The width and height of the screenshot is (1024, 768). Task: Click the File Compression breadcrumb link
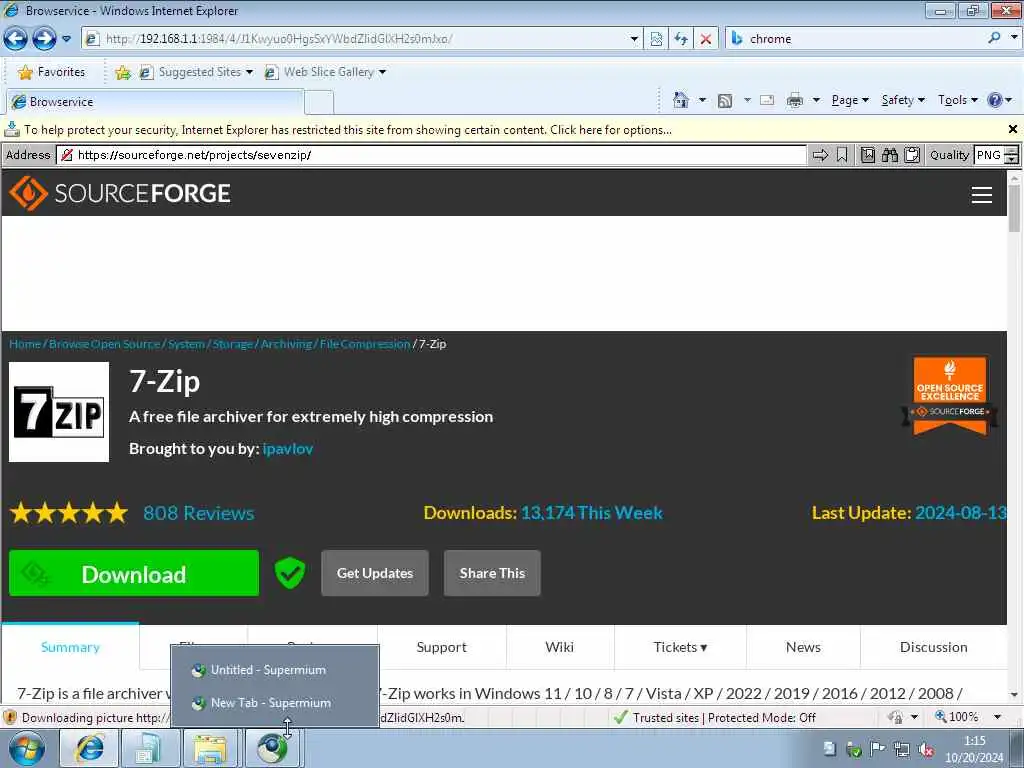(364, 344)
